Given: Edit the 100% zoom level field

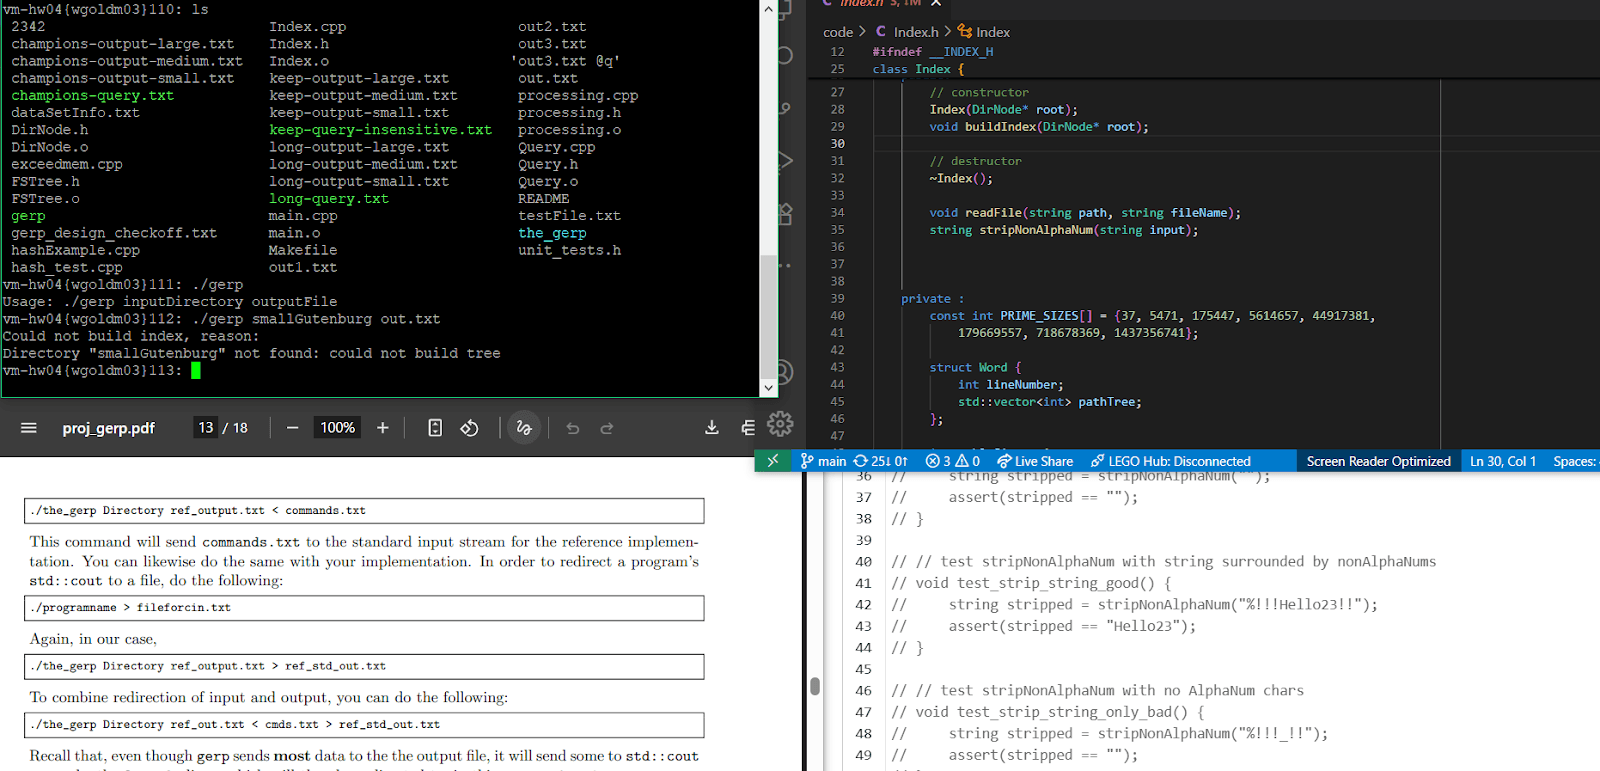Looking at the screenshot, I should point(338,428).
